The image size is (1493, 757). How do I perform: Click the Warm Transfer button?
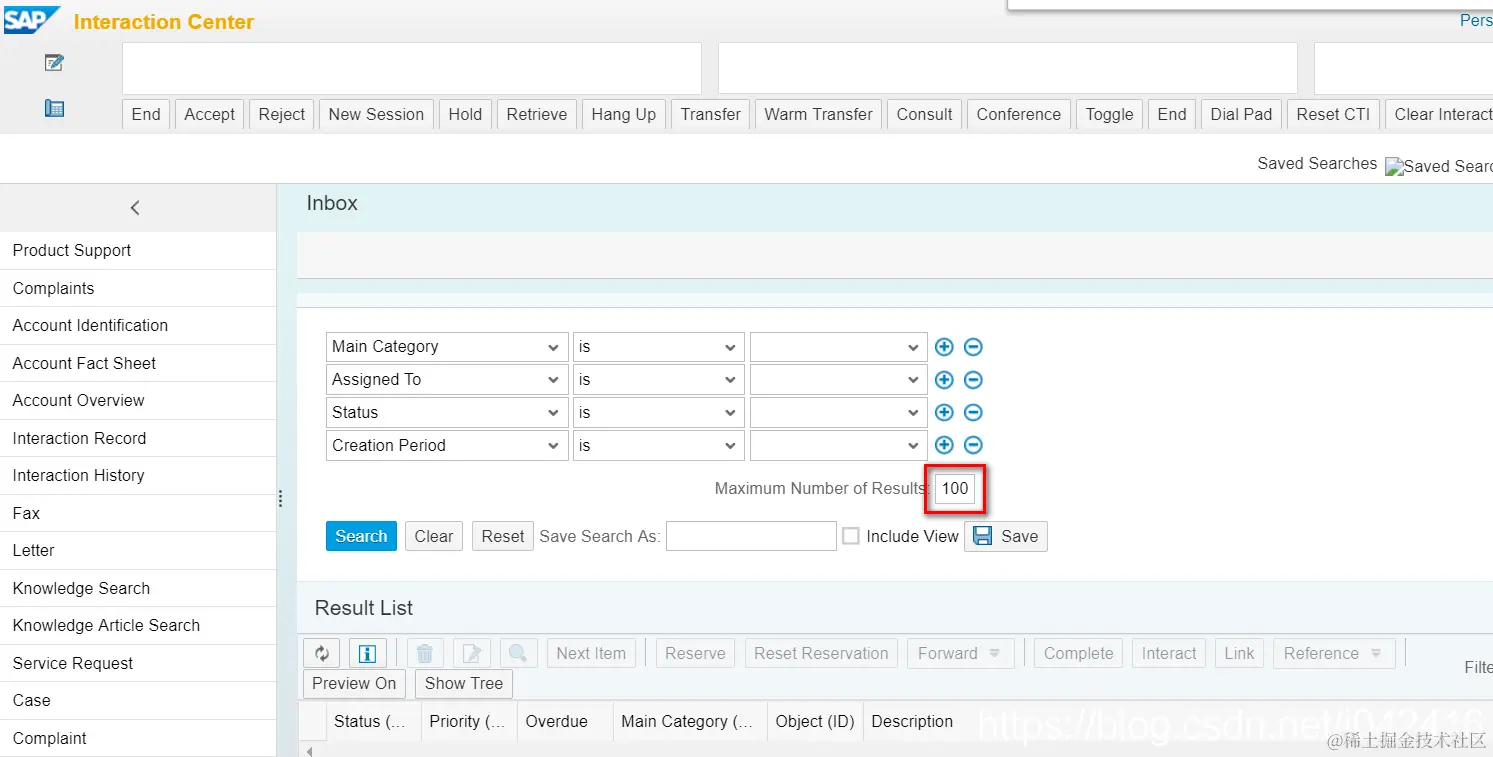pos(819,114)
